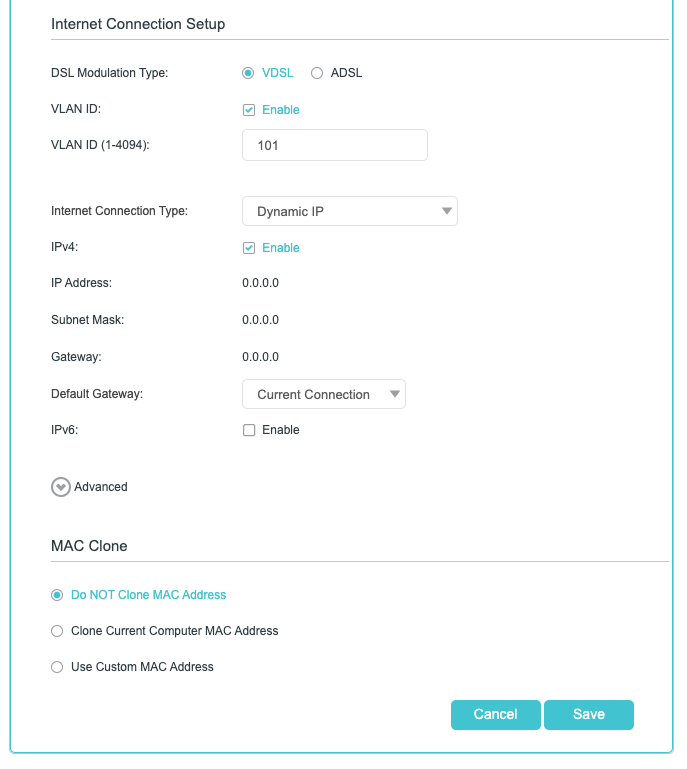The height and width of the screenshot is (769, 687).
Task: Enable the IPv6 checkbox
Action: coord(249,430)
